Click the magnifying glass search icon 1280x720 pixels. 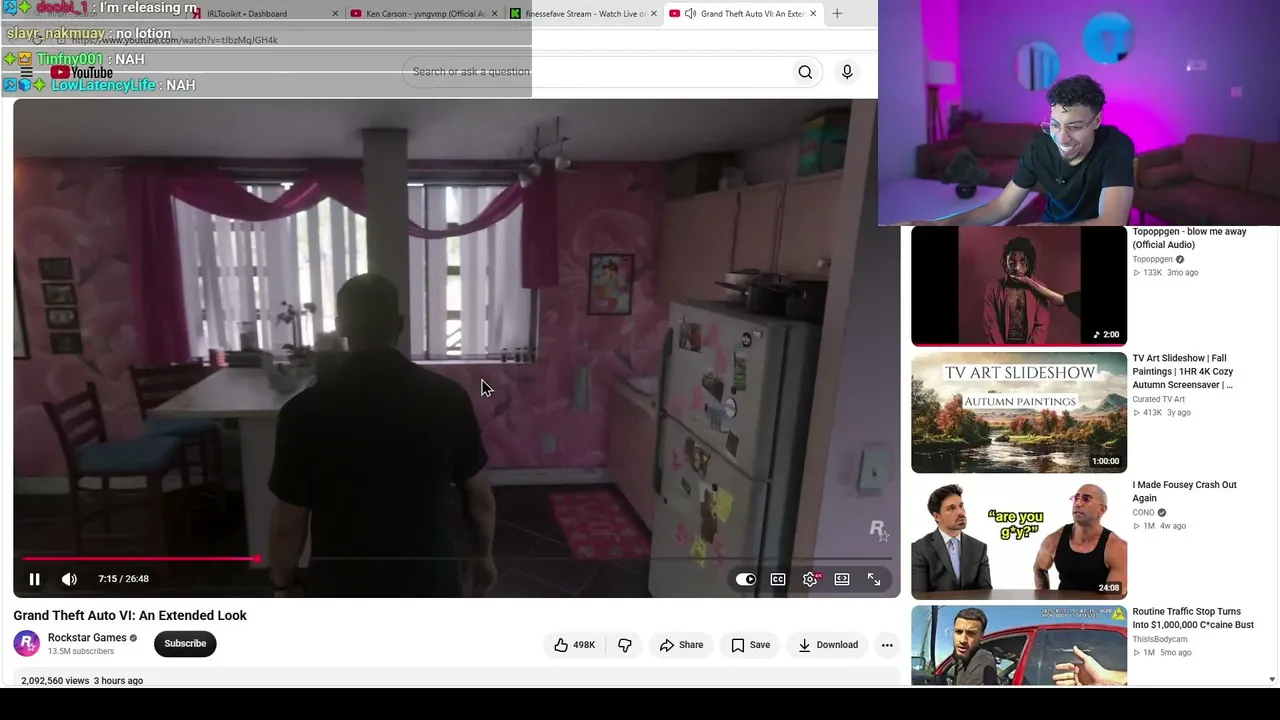[x=805, y=72]
